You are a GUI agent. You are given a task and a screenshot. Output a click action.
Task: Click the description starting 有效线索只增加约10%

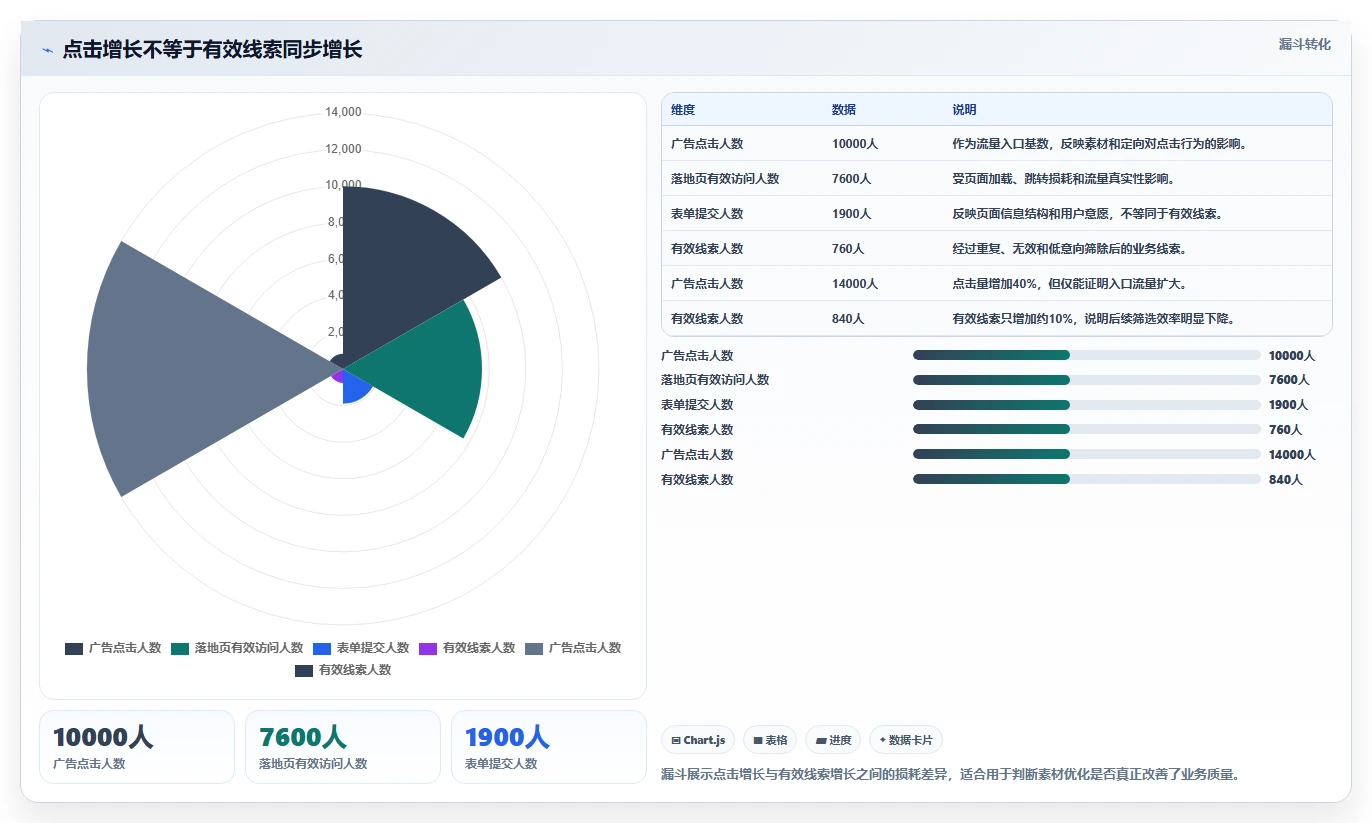[x=1093, y=319]
